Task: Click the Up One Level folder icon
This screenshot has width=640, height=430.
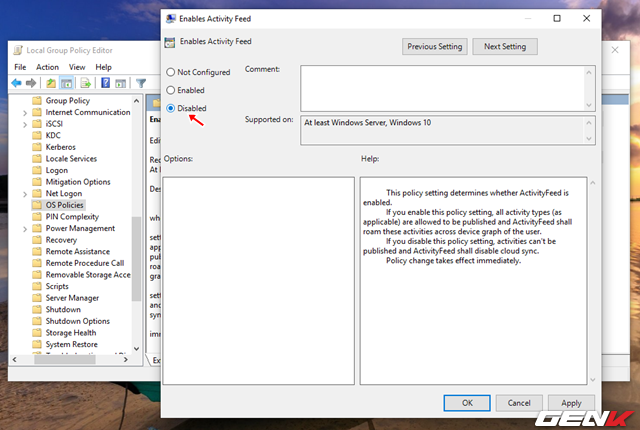Action: [x=51, y=83]
